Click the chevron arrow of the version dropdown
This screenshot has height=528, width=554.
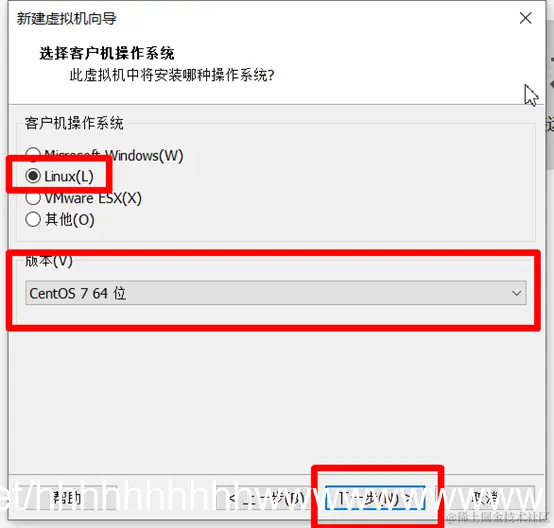coord(517,293)
